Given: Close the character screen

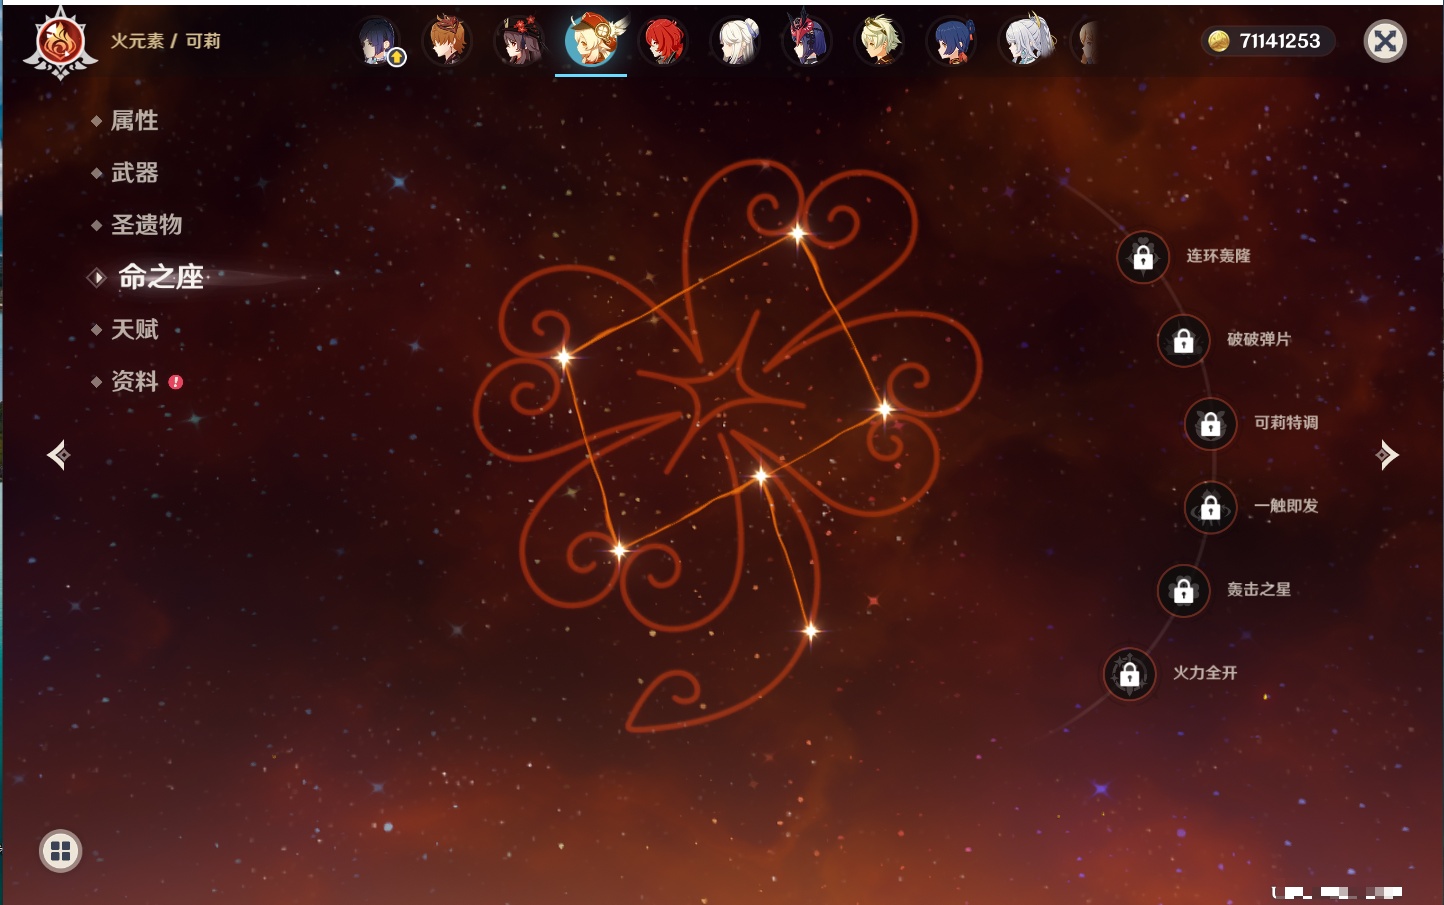Looking at the screenshot, I should 1385,41.
